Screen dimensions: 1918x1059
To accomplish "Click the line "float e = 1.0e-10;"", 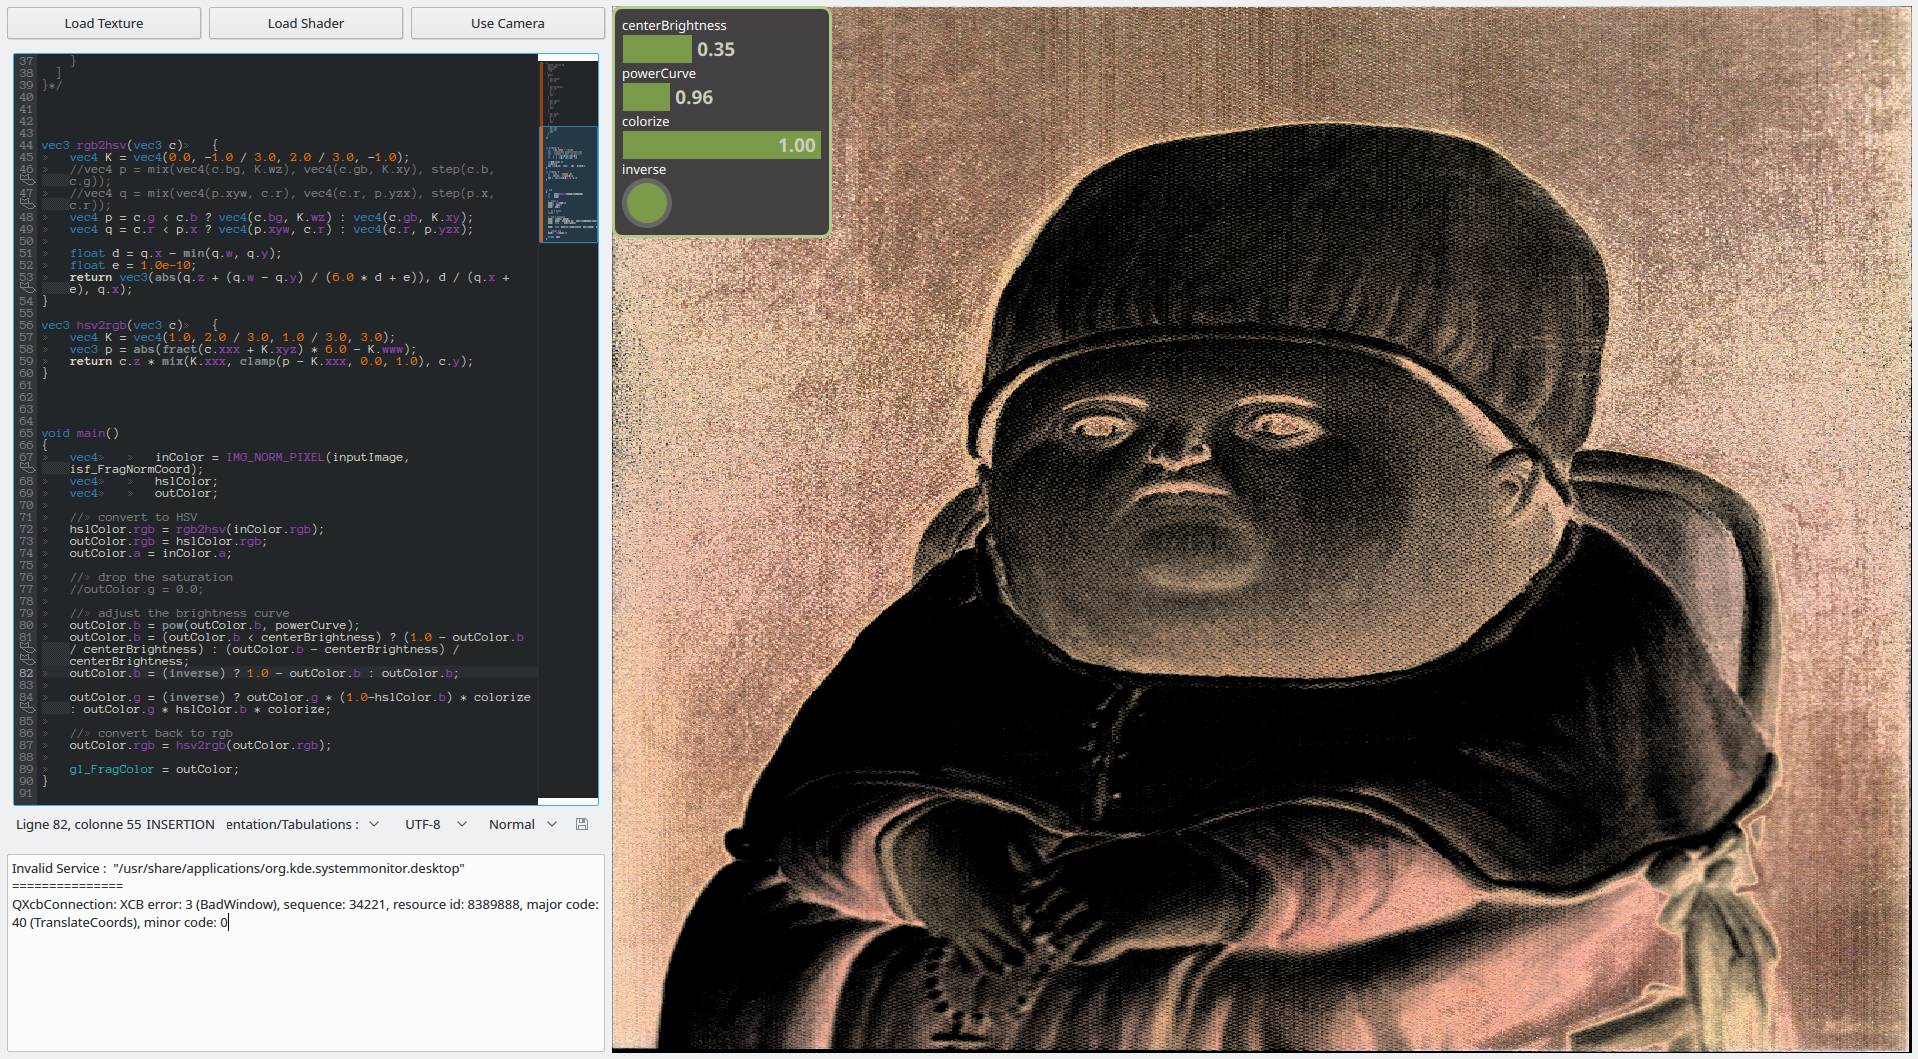I will point(133,265).
